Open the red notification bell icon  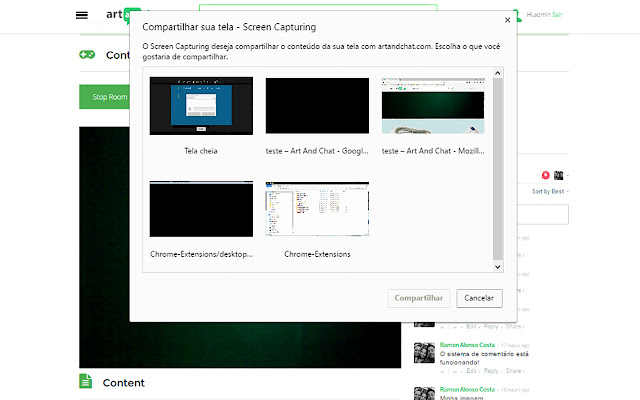point(545,175)
